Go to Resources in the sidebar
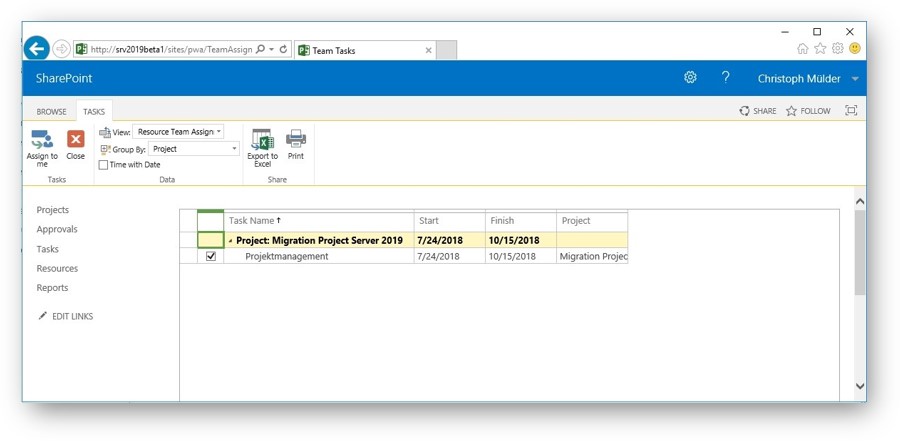Screen dimensions: 900x441 pyautogui.click(x=57, y=268)
